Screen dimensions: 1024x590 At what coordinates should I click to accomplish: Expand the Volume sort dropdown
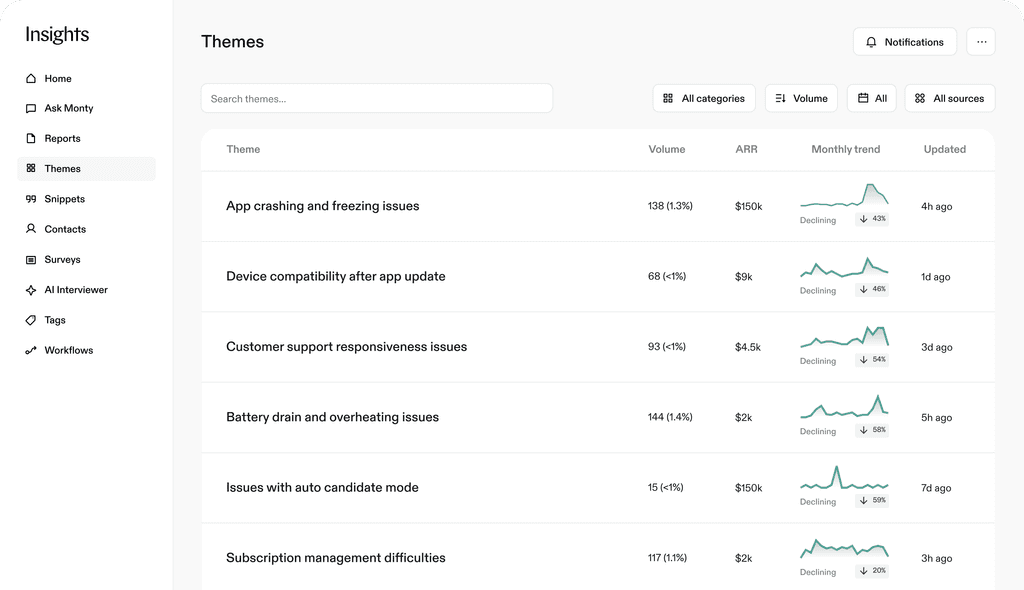click(801, 98)
